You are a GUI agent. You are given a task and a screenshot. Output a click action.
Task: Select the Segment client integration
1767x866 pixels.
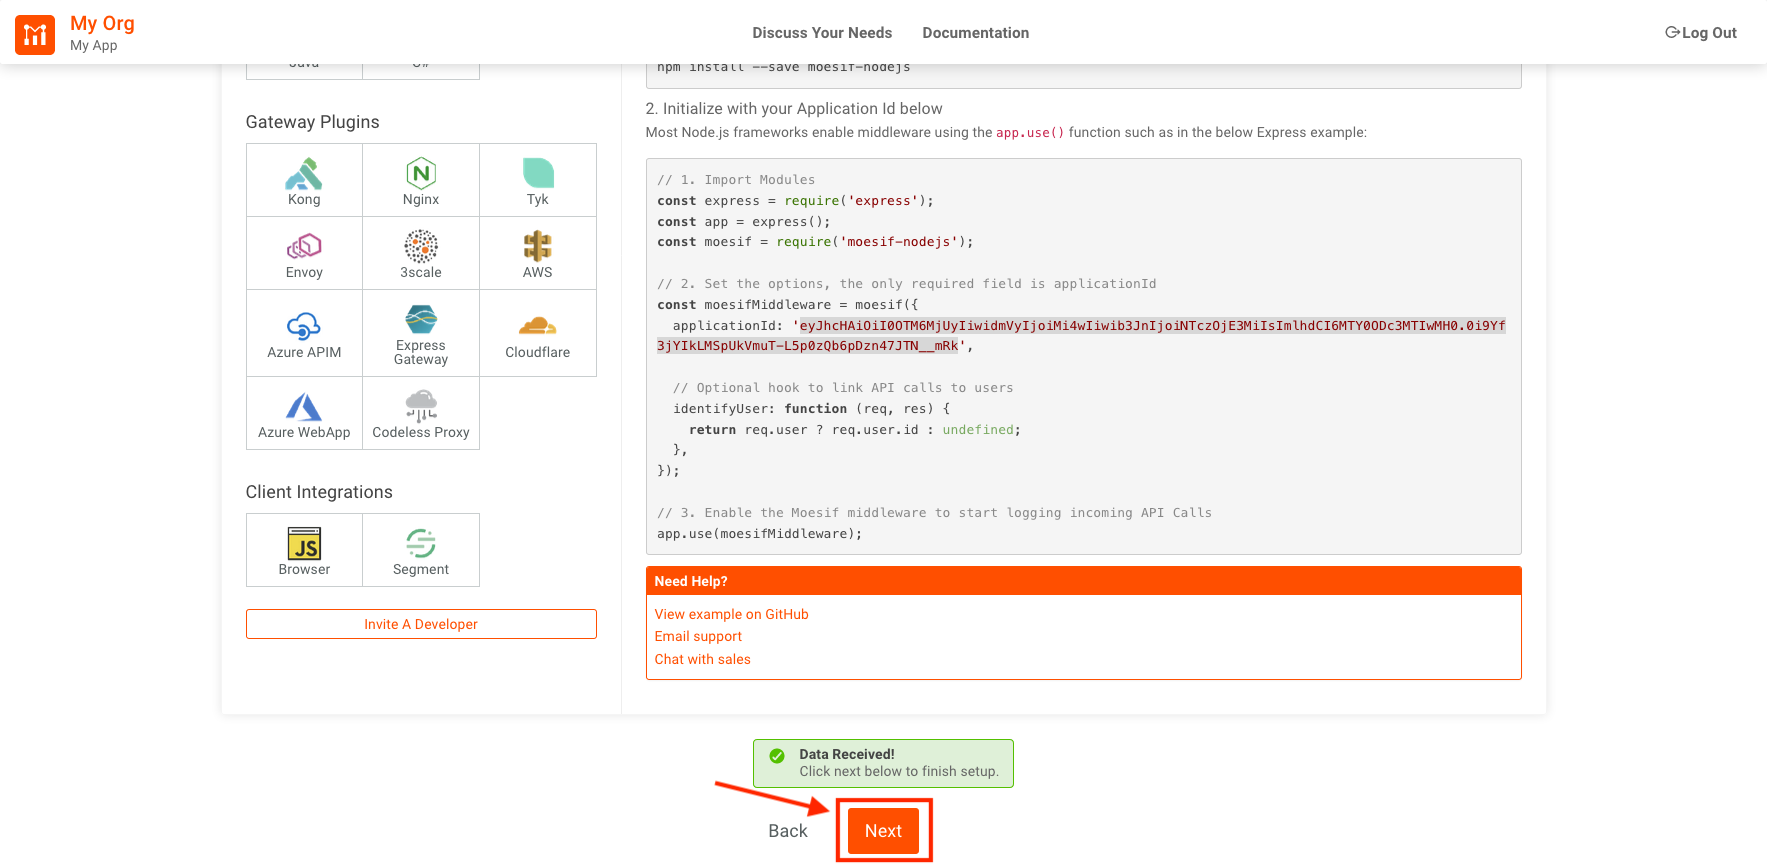click(421, 551)
